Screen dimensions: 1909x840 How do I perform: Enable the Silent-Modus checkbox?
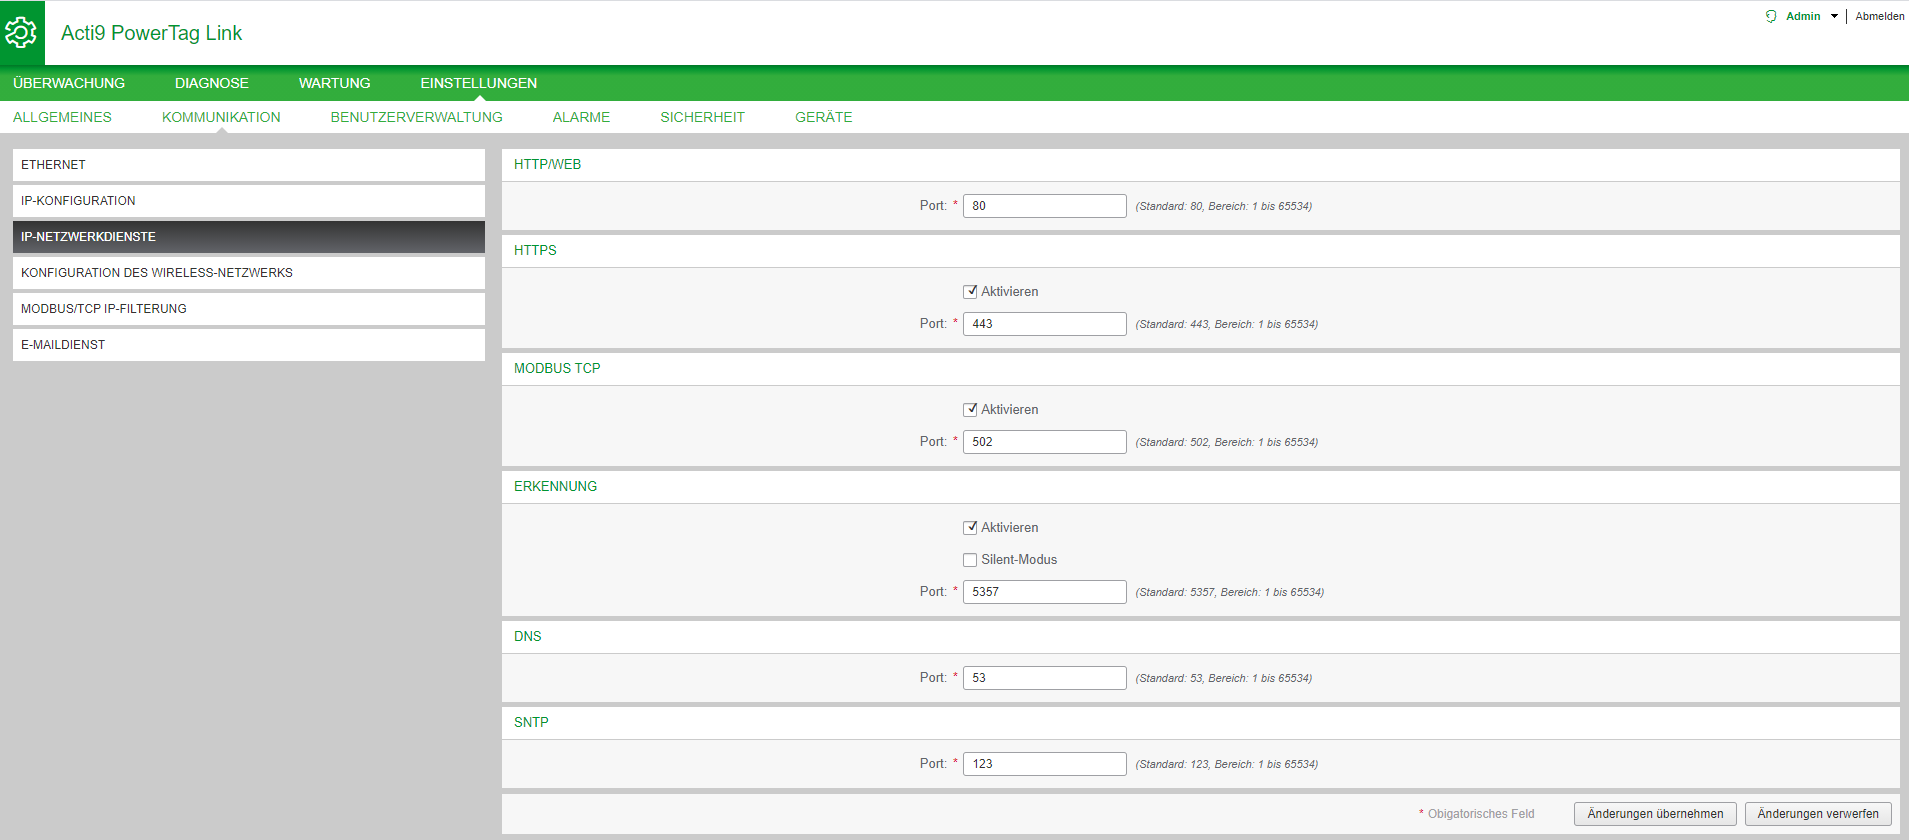click(x=970, y=560)
